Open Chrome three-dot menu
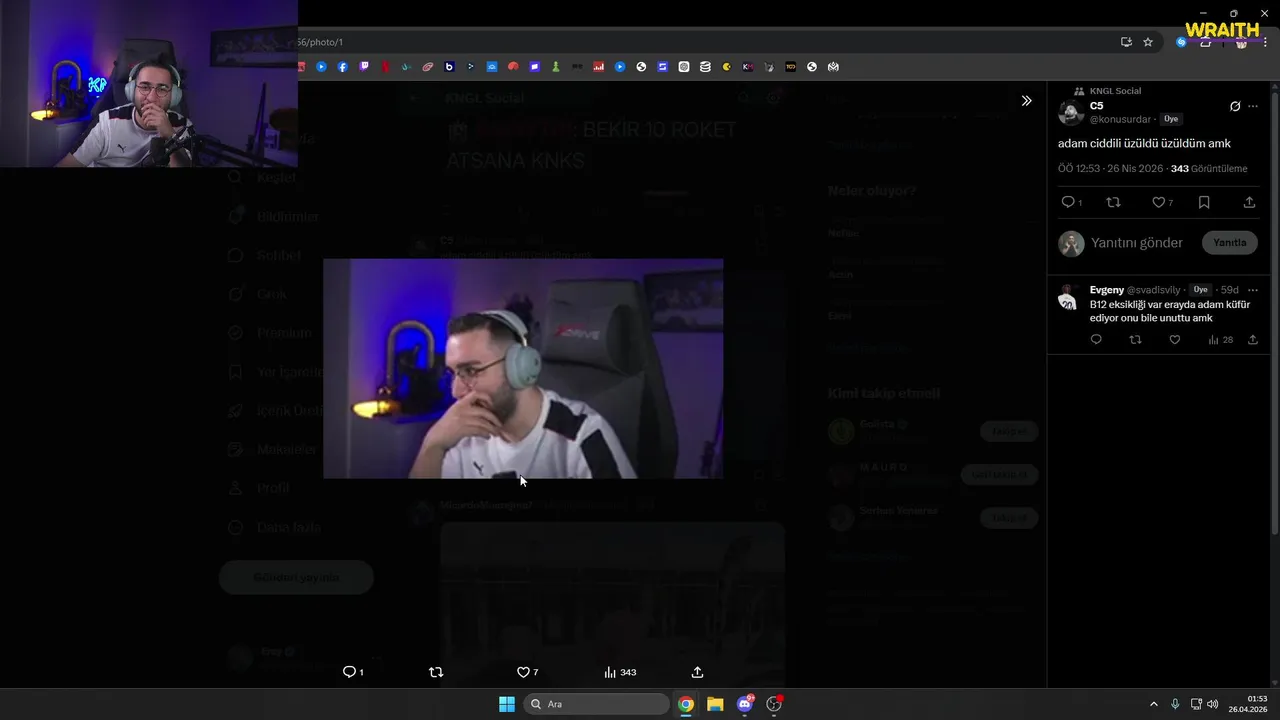1280x720 pixels. click(x=1266, y=42)
